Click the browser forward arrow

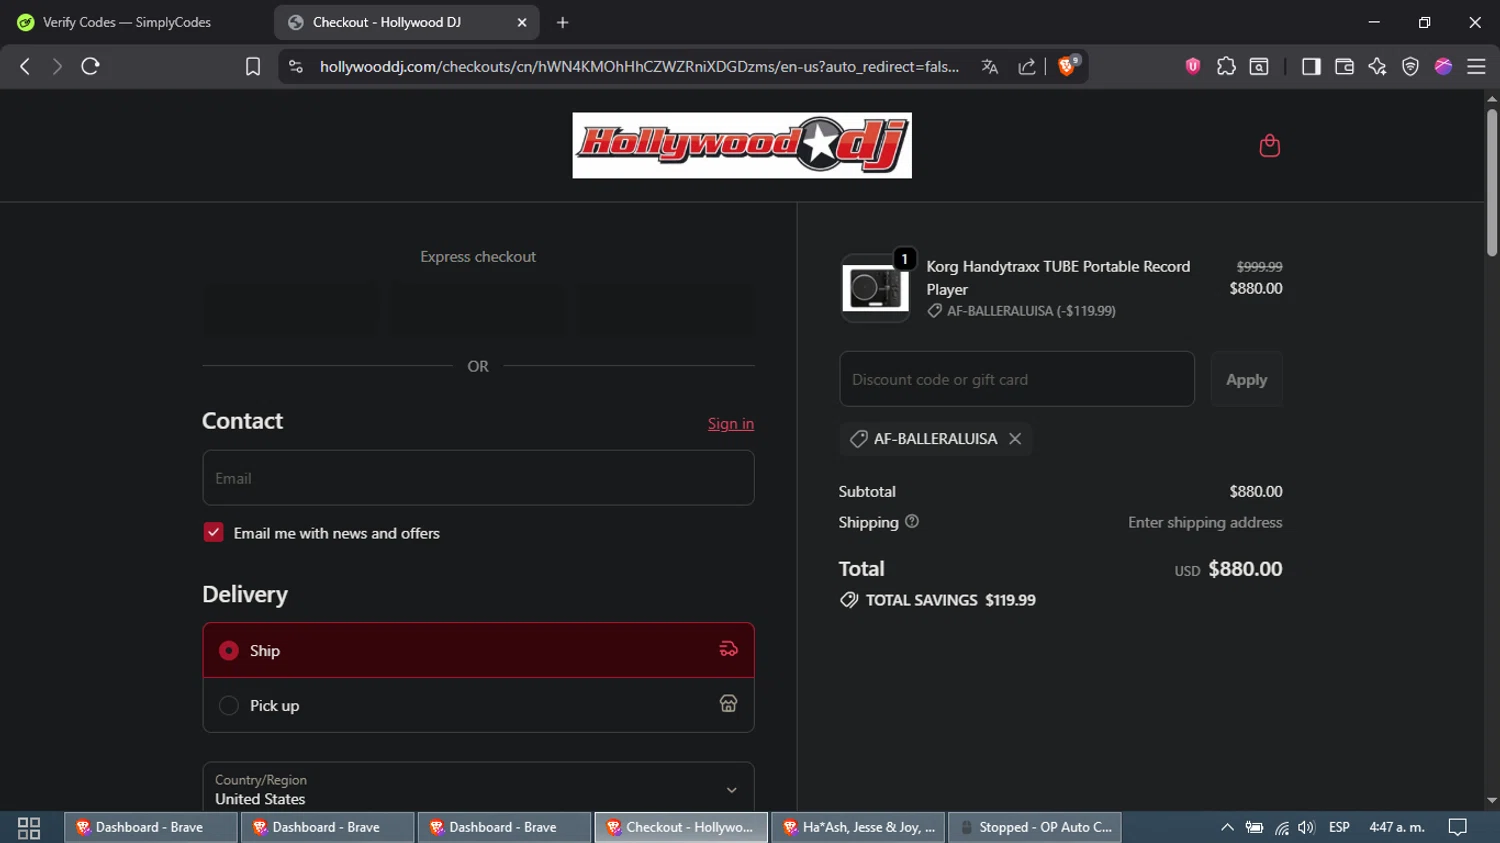click(x=57, y=66)
